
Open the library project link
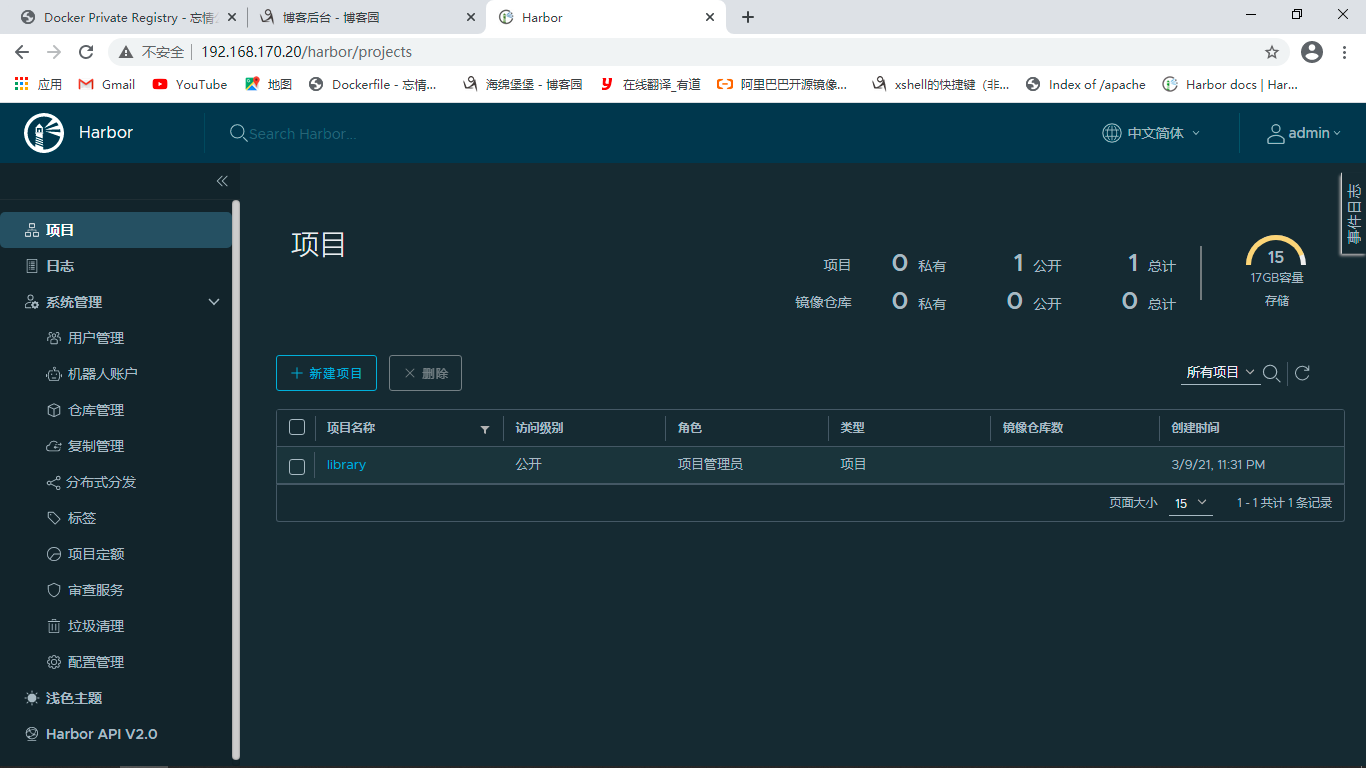click(x=346, y=465)
